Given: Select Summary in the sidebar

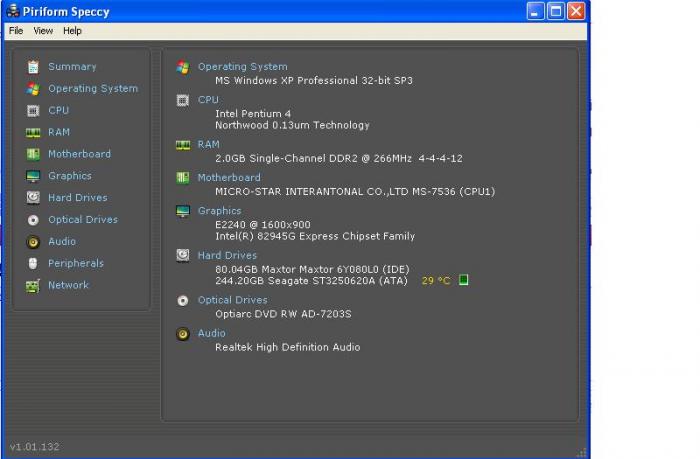Looking at the screenshot, I should 72,67.
